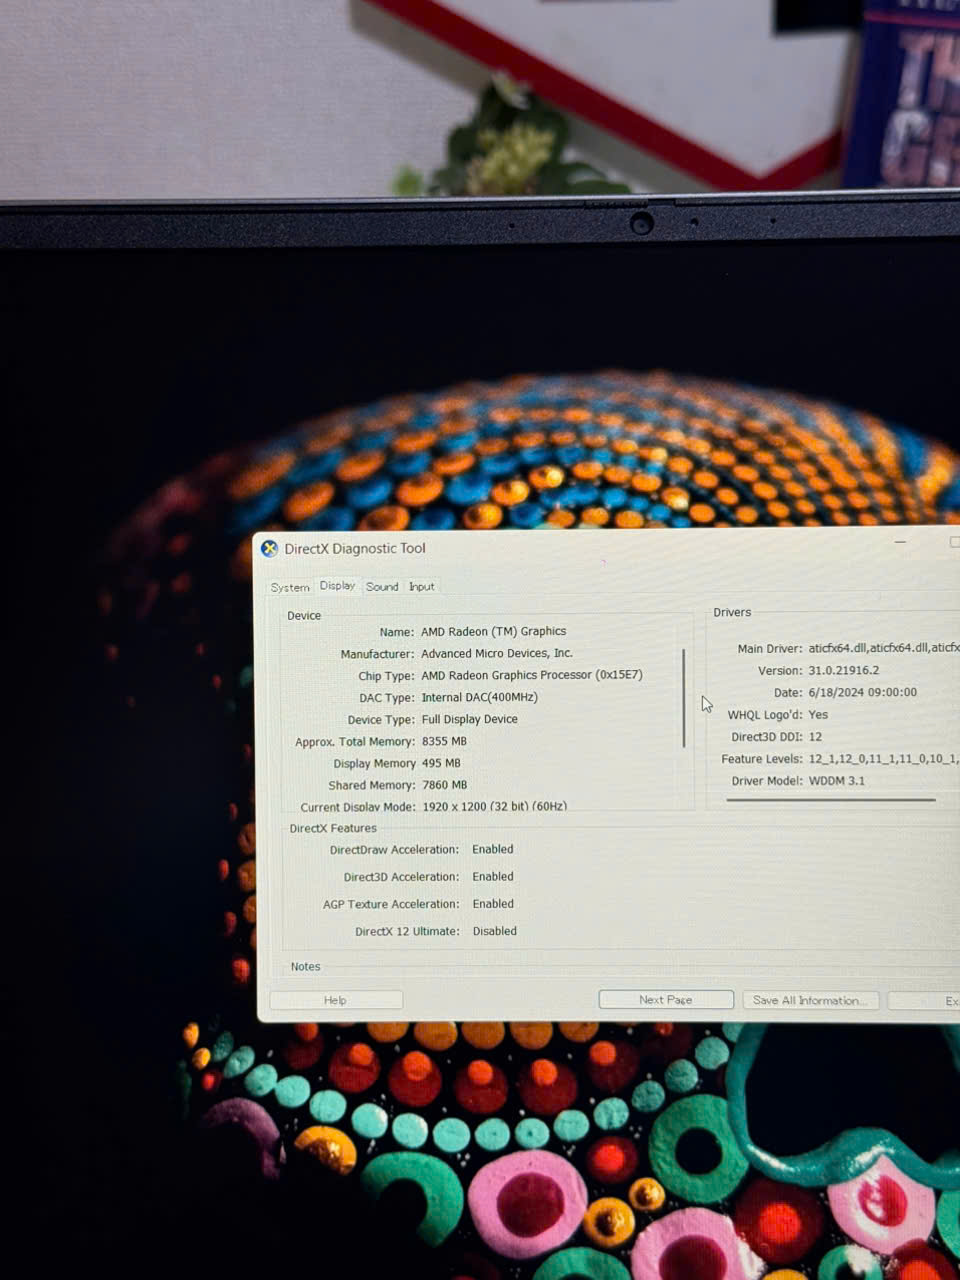This screenshot has width=960, height=1280.
Task: Select the display mode value 1920 x 1200
Action: coord(494,806)
